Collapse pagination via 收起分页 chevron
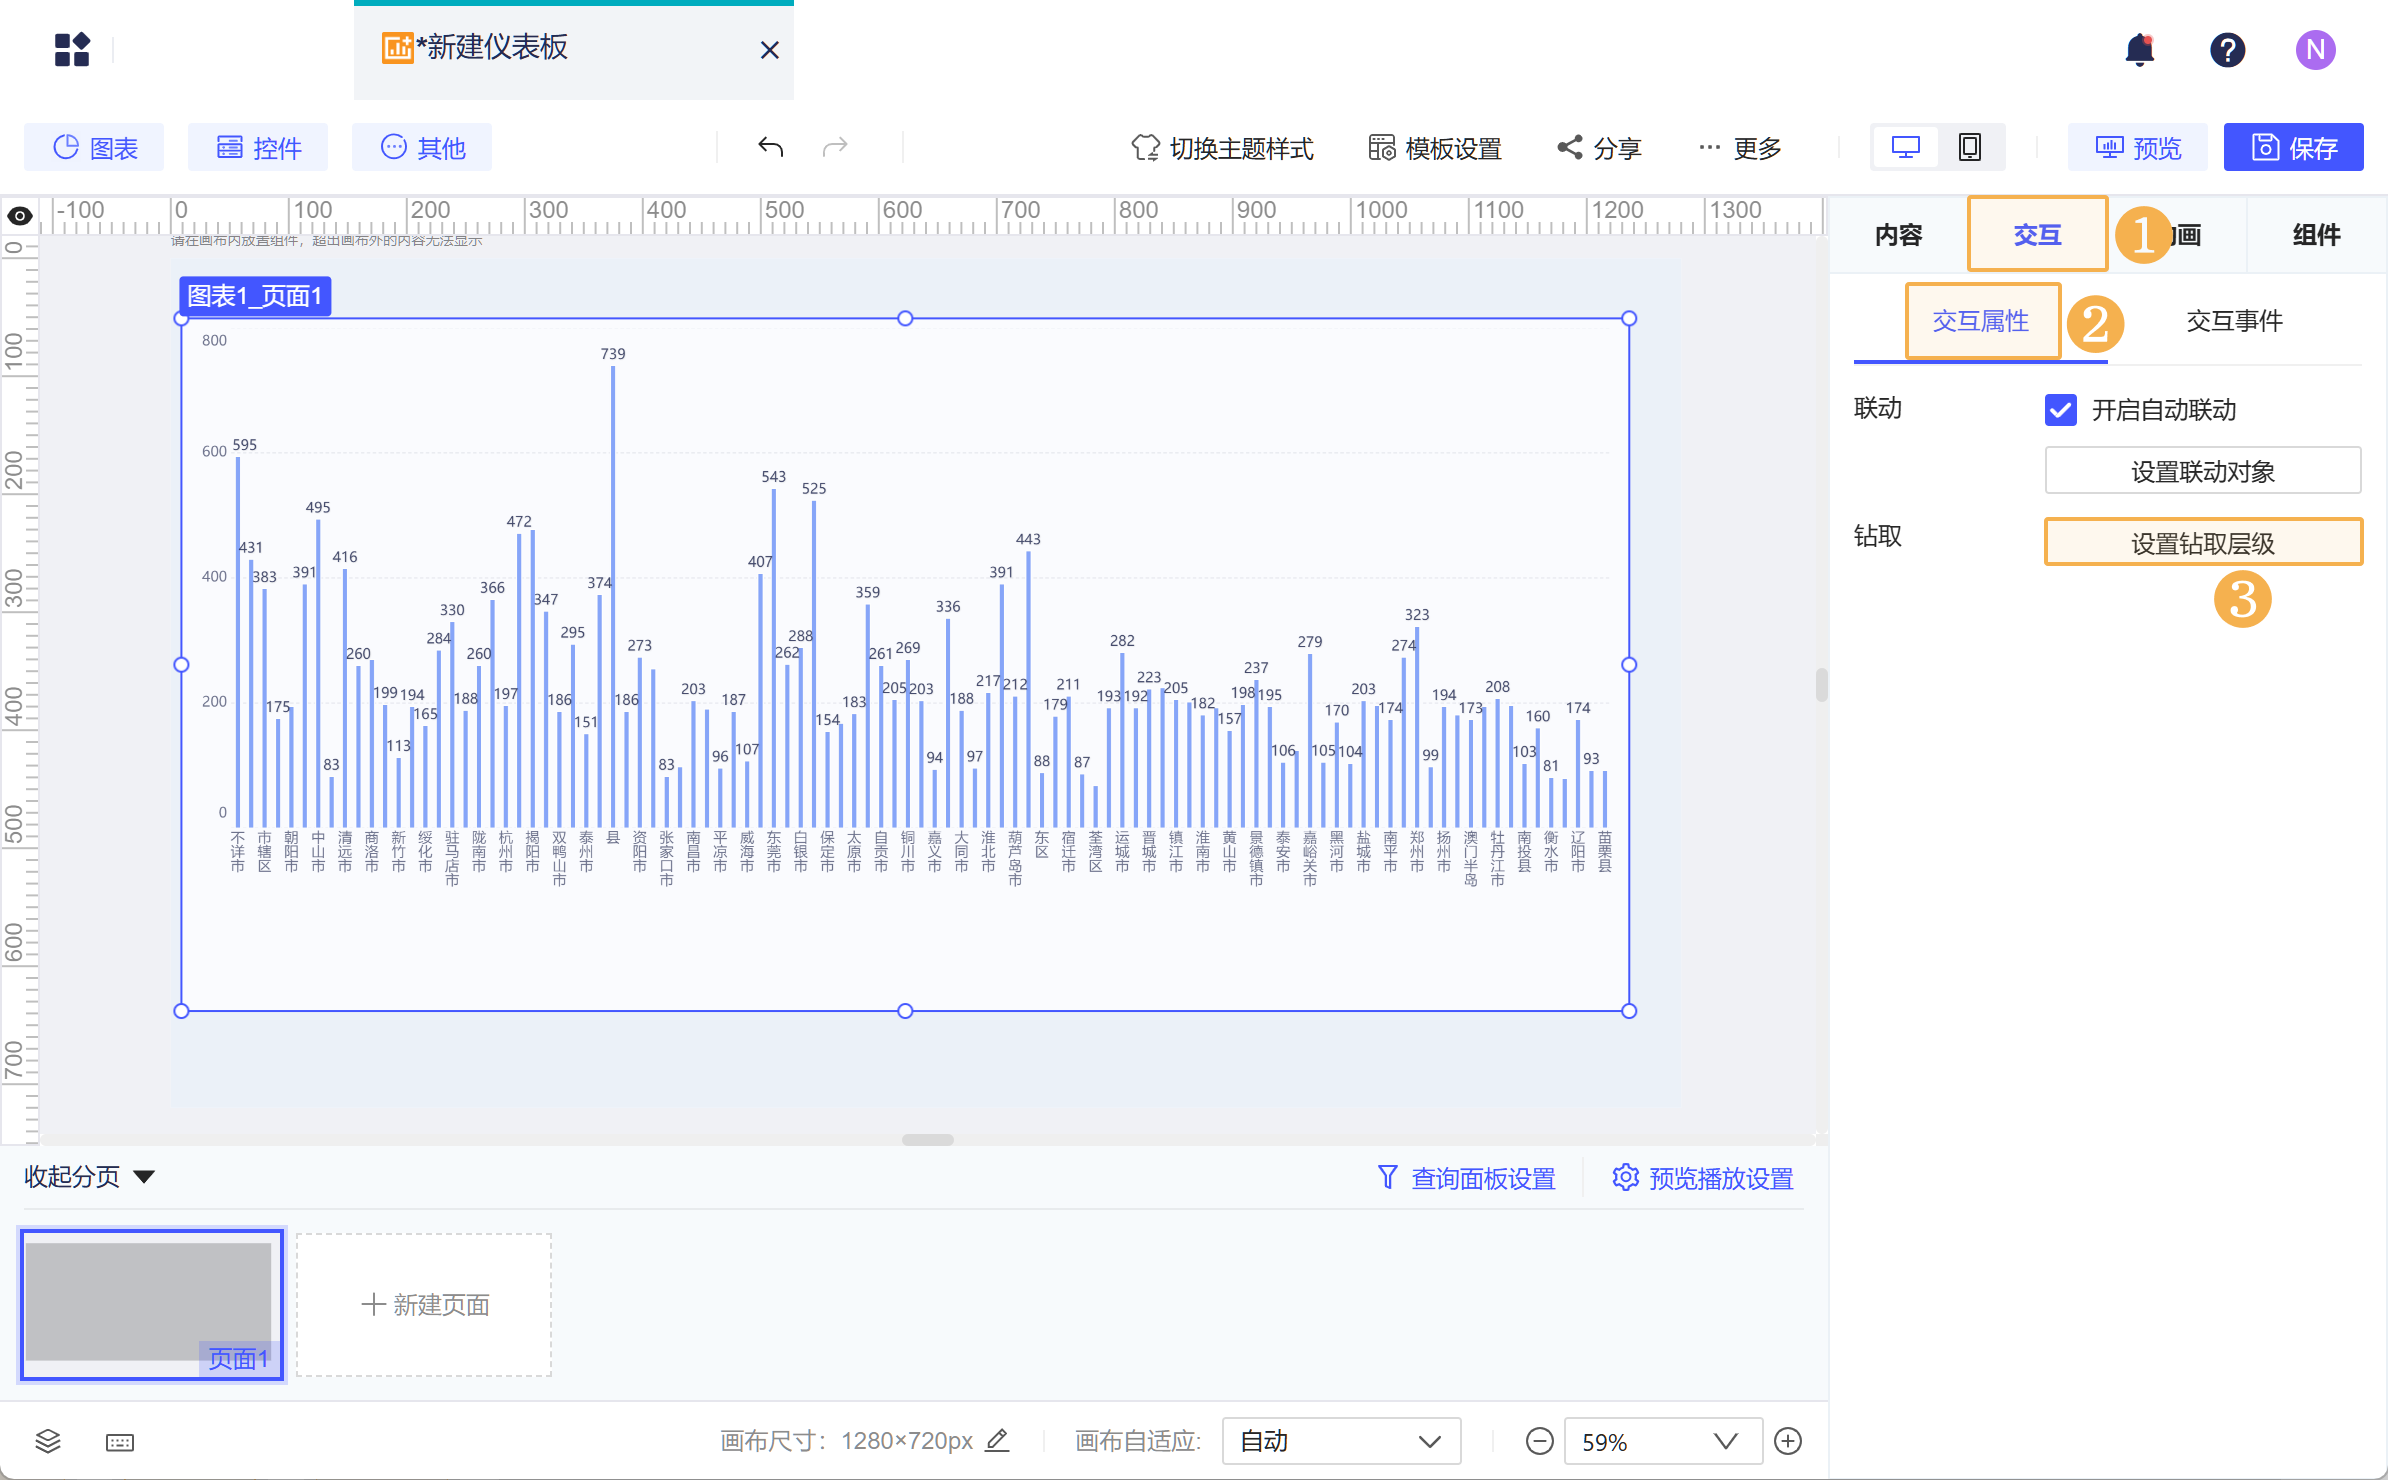The image size is (2388, 1480). click(x=143, y=1177)
